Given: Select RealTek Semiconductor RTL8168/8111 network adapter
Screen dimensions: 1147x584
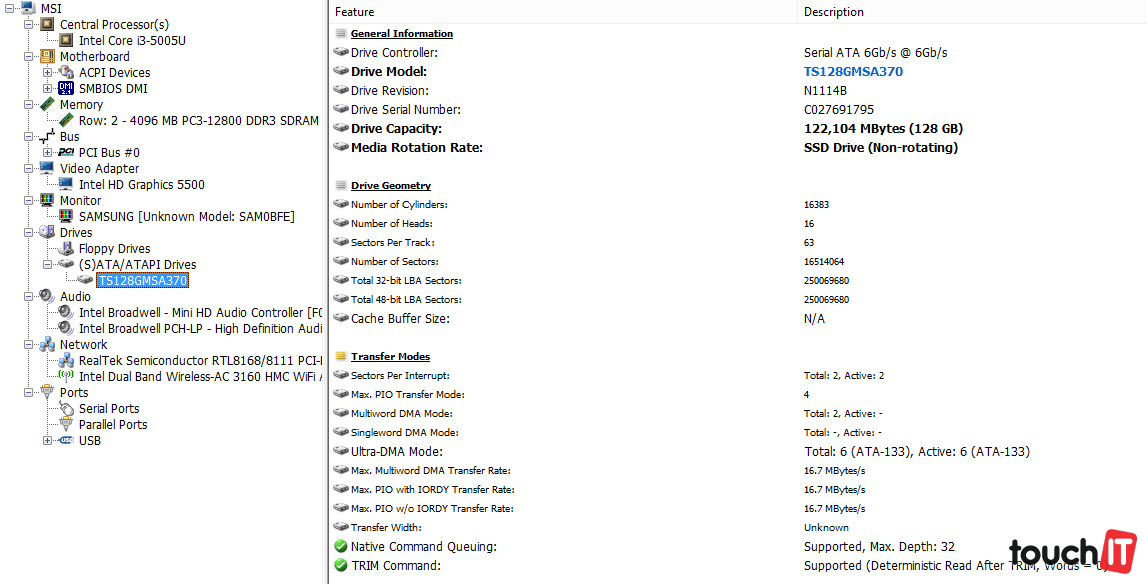Looking at the screenshot, I should 199,361.
